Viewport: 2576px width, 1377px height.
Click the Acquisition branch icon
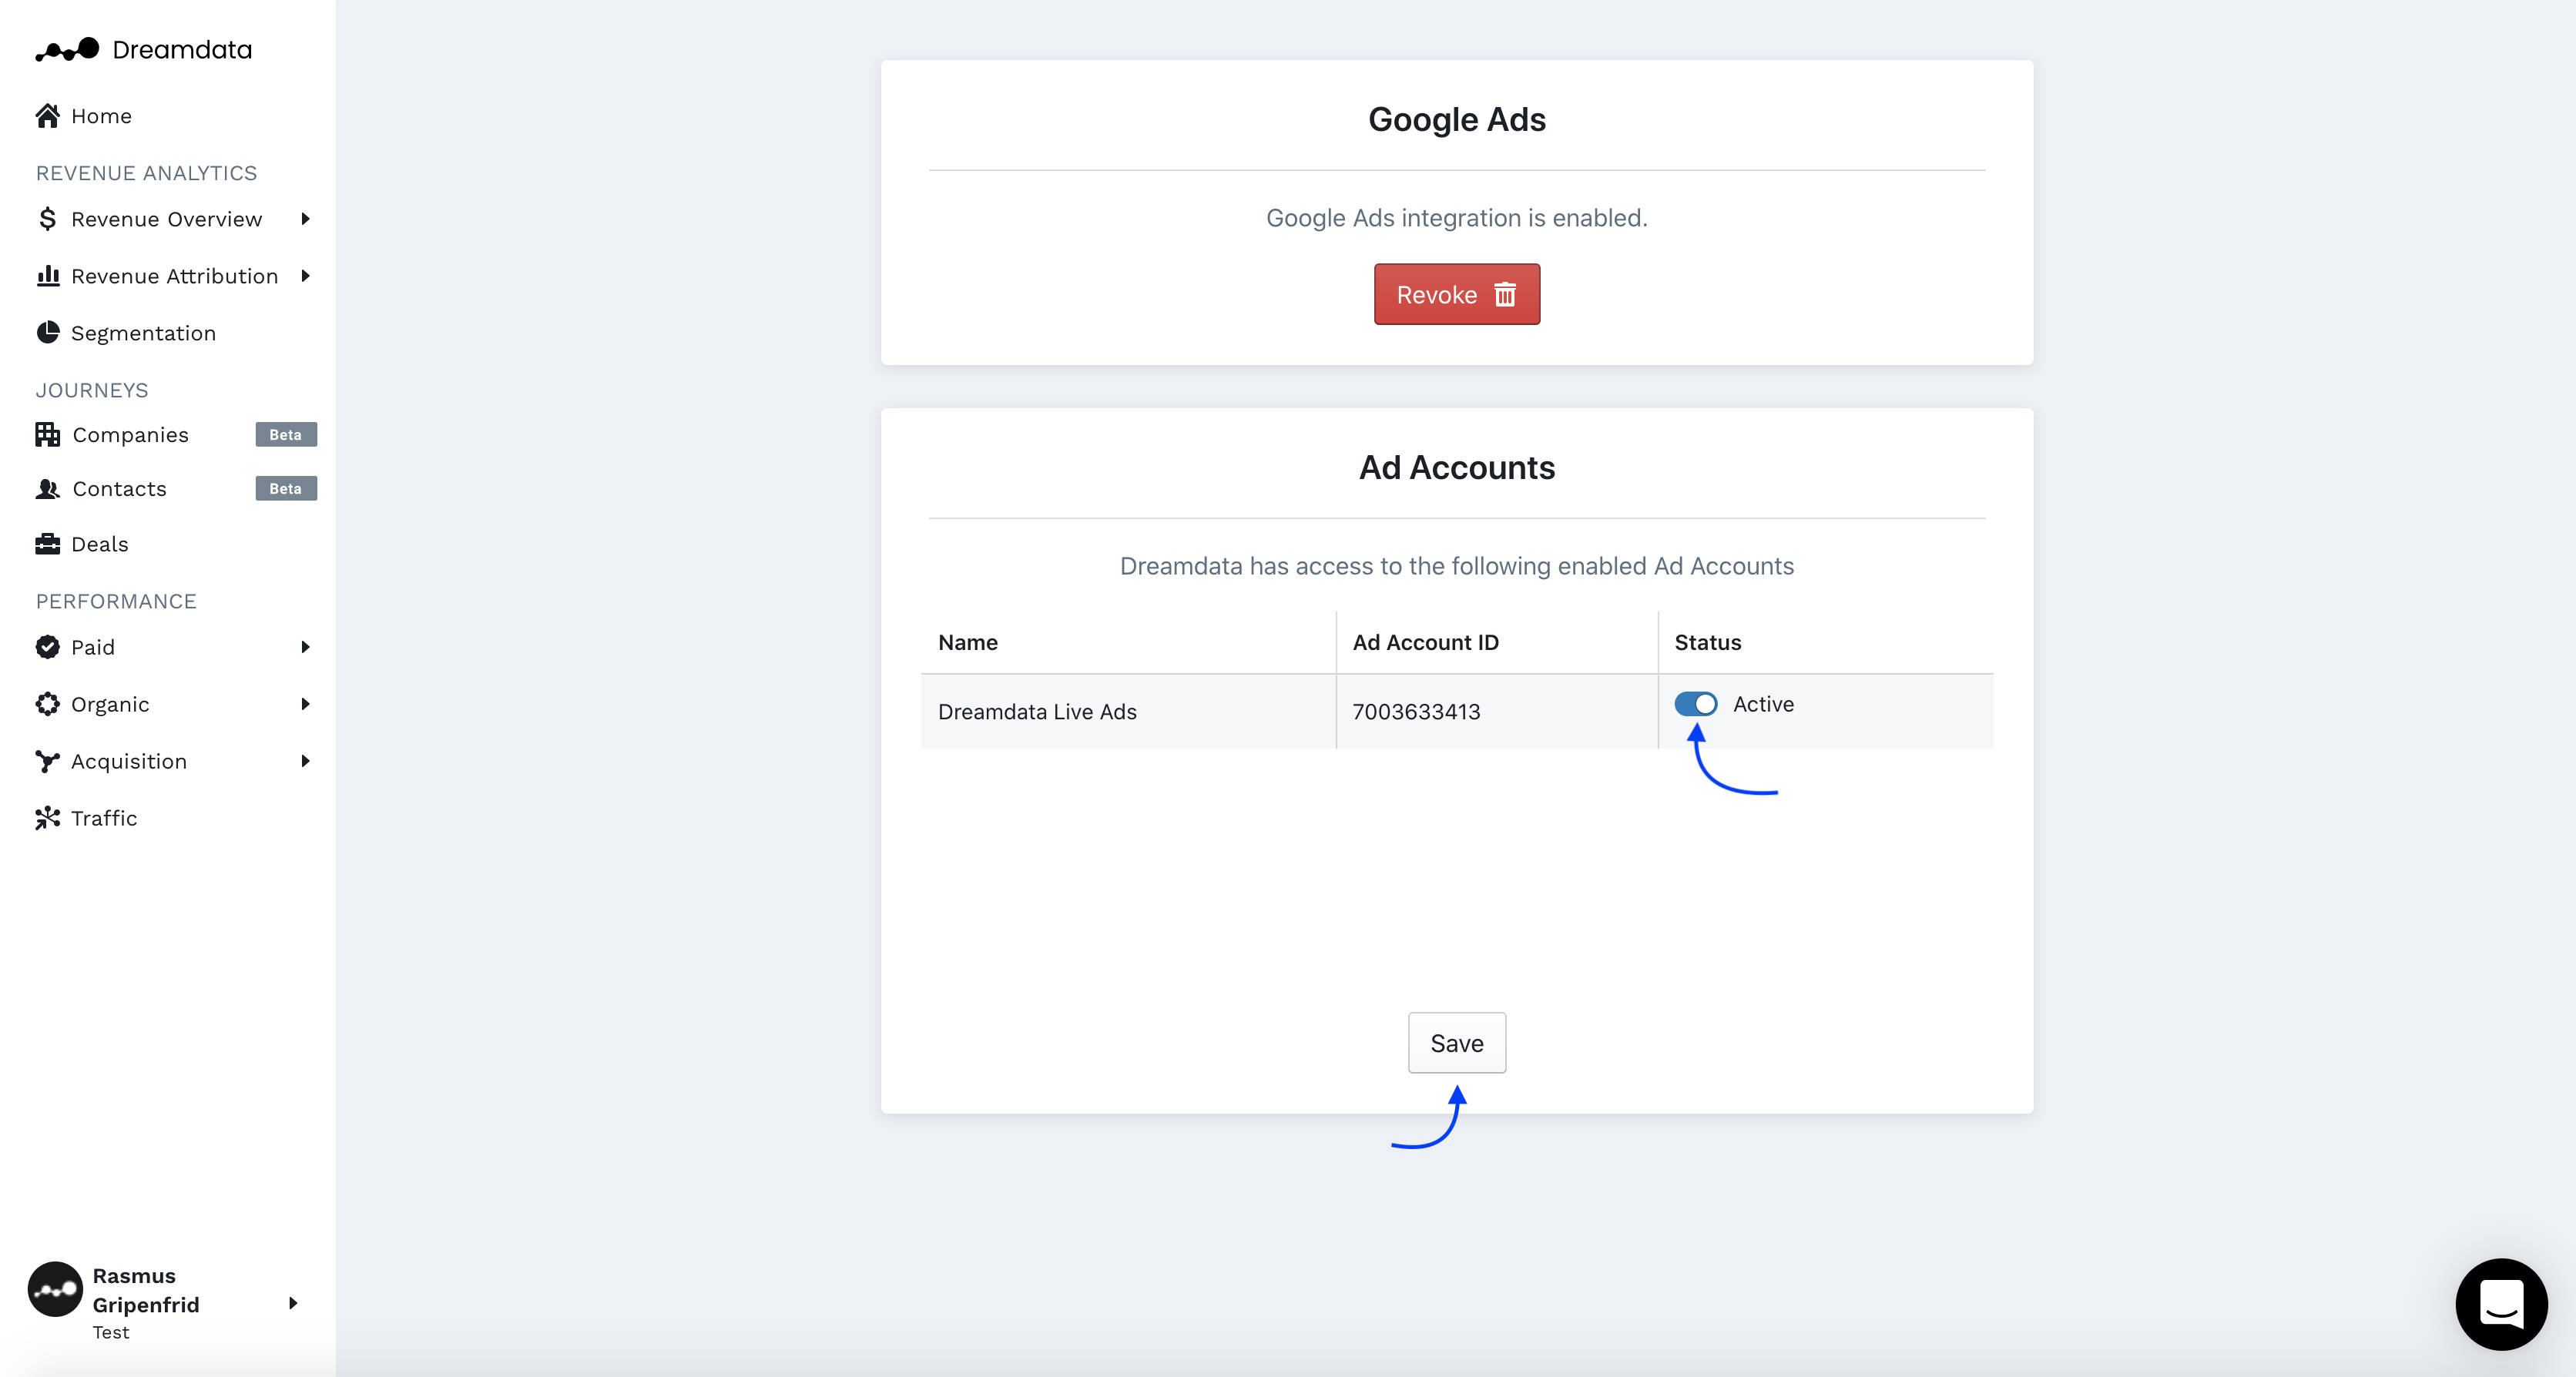click(47, 761)
